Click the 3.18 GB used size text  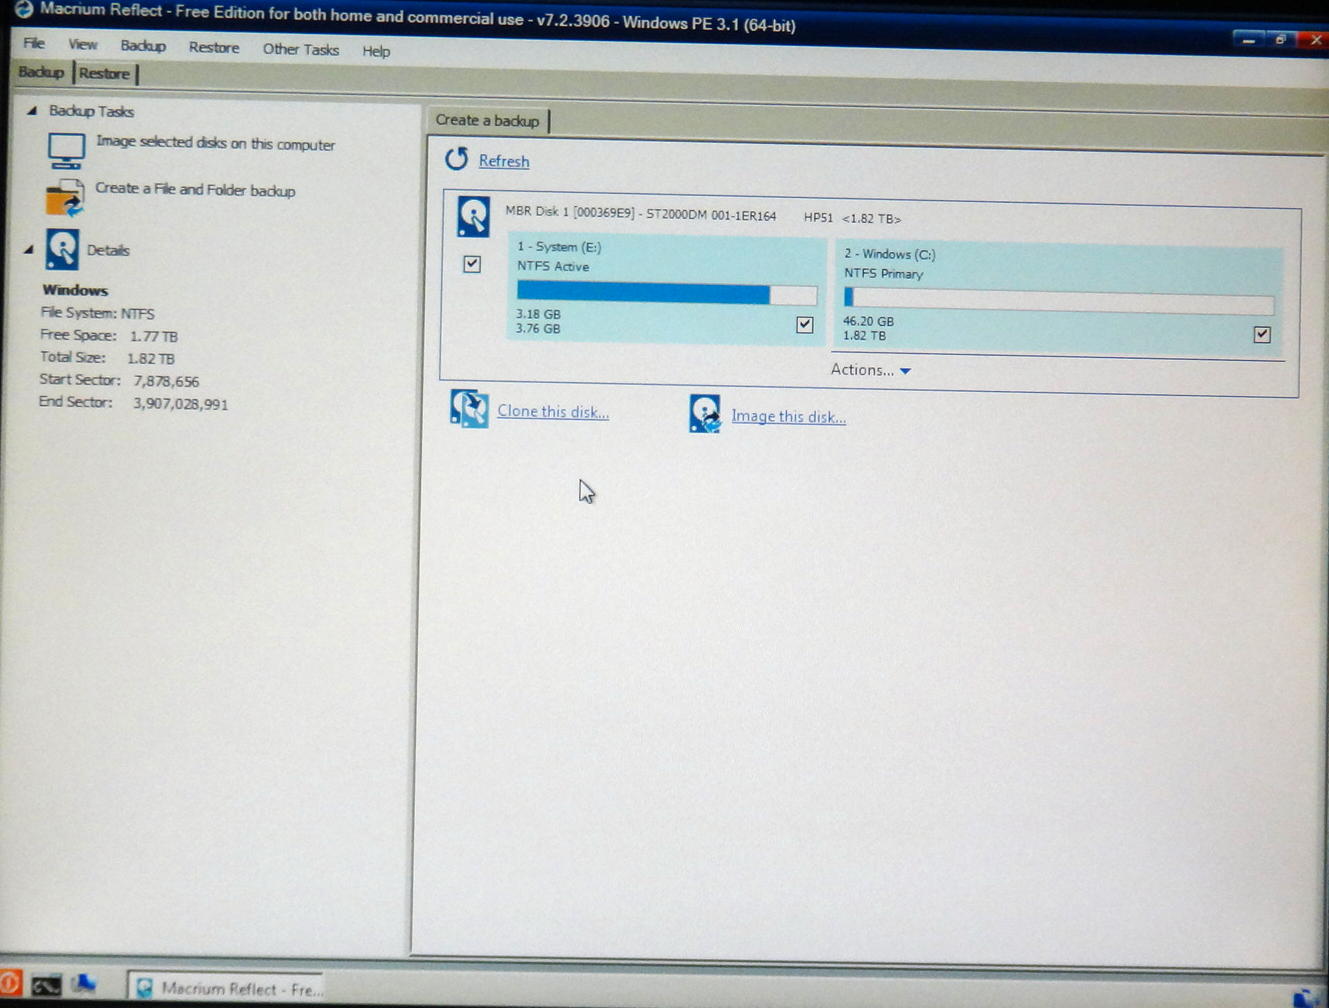[x=538, y=314]
